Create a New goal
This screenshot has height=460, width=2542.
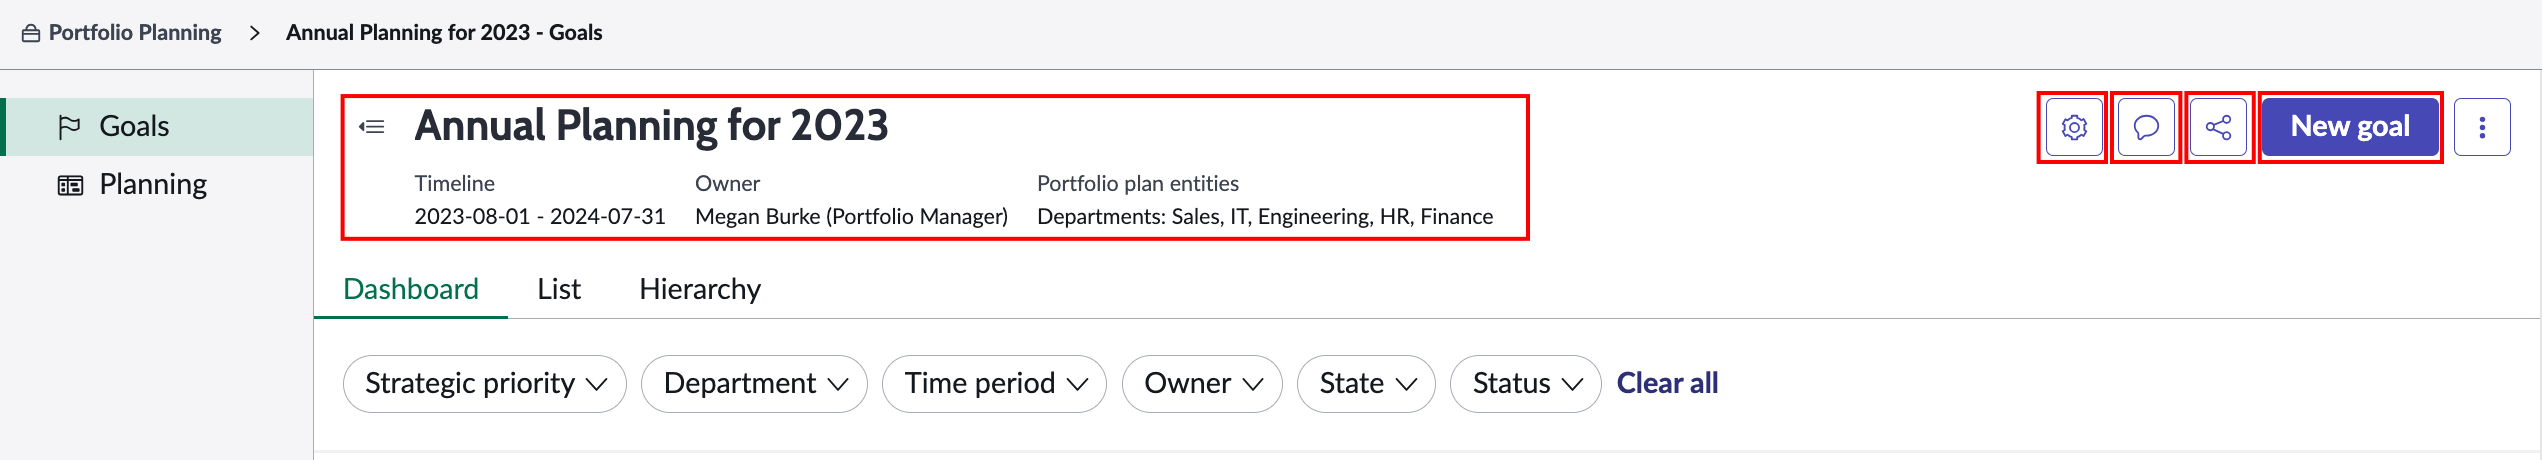pyautogui.click(x=2350, y=127)
